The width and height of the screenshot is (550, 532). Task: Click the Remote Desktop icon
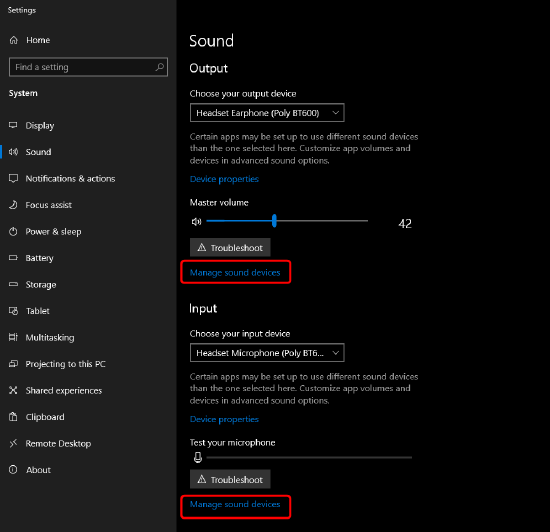coord(13,443)
